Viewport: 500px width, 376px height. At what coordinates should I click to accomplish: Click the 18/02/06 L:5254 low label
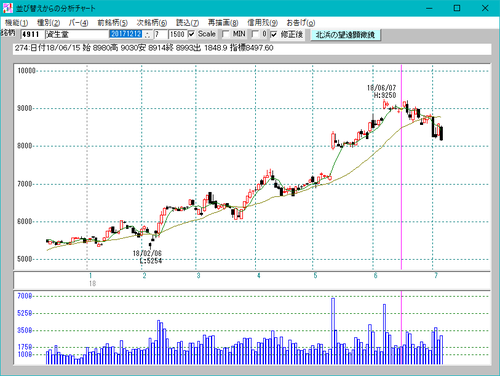(x=147, y=257)
